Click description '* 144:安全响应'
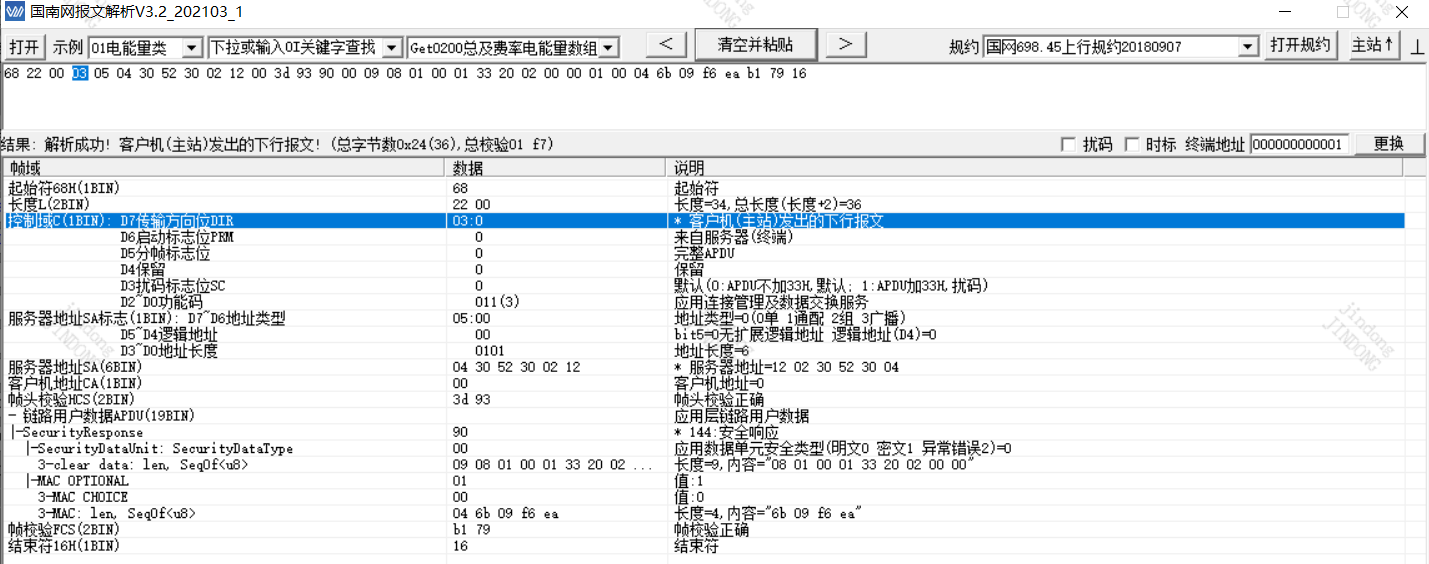This screenshot has width=1429, height=564. pyautogui.click(x=724, y=432)
